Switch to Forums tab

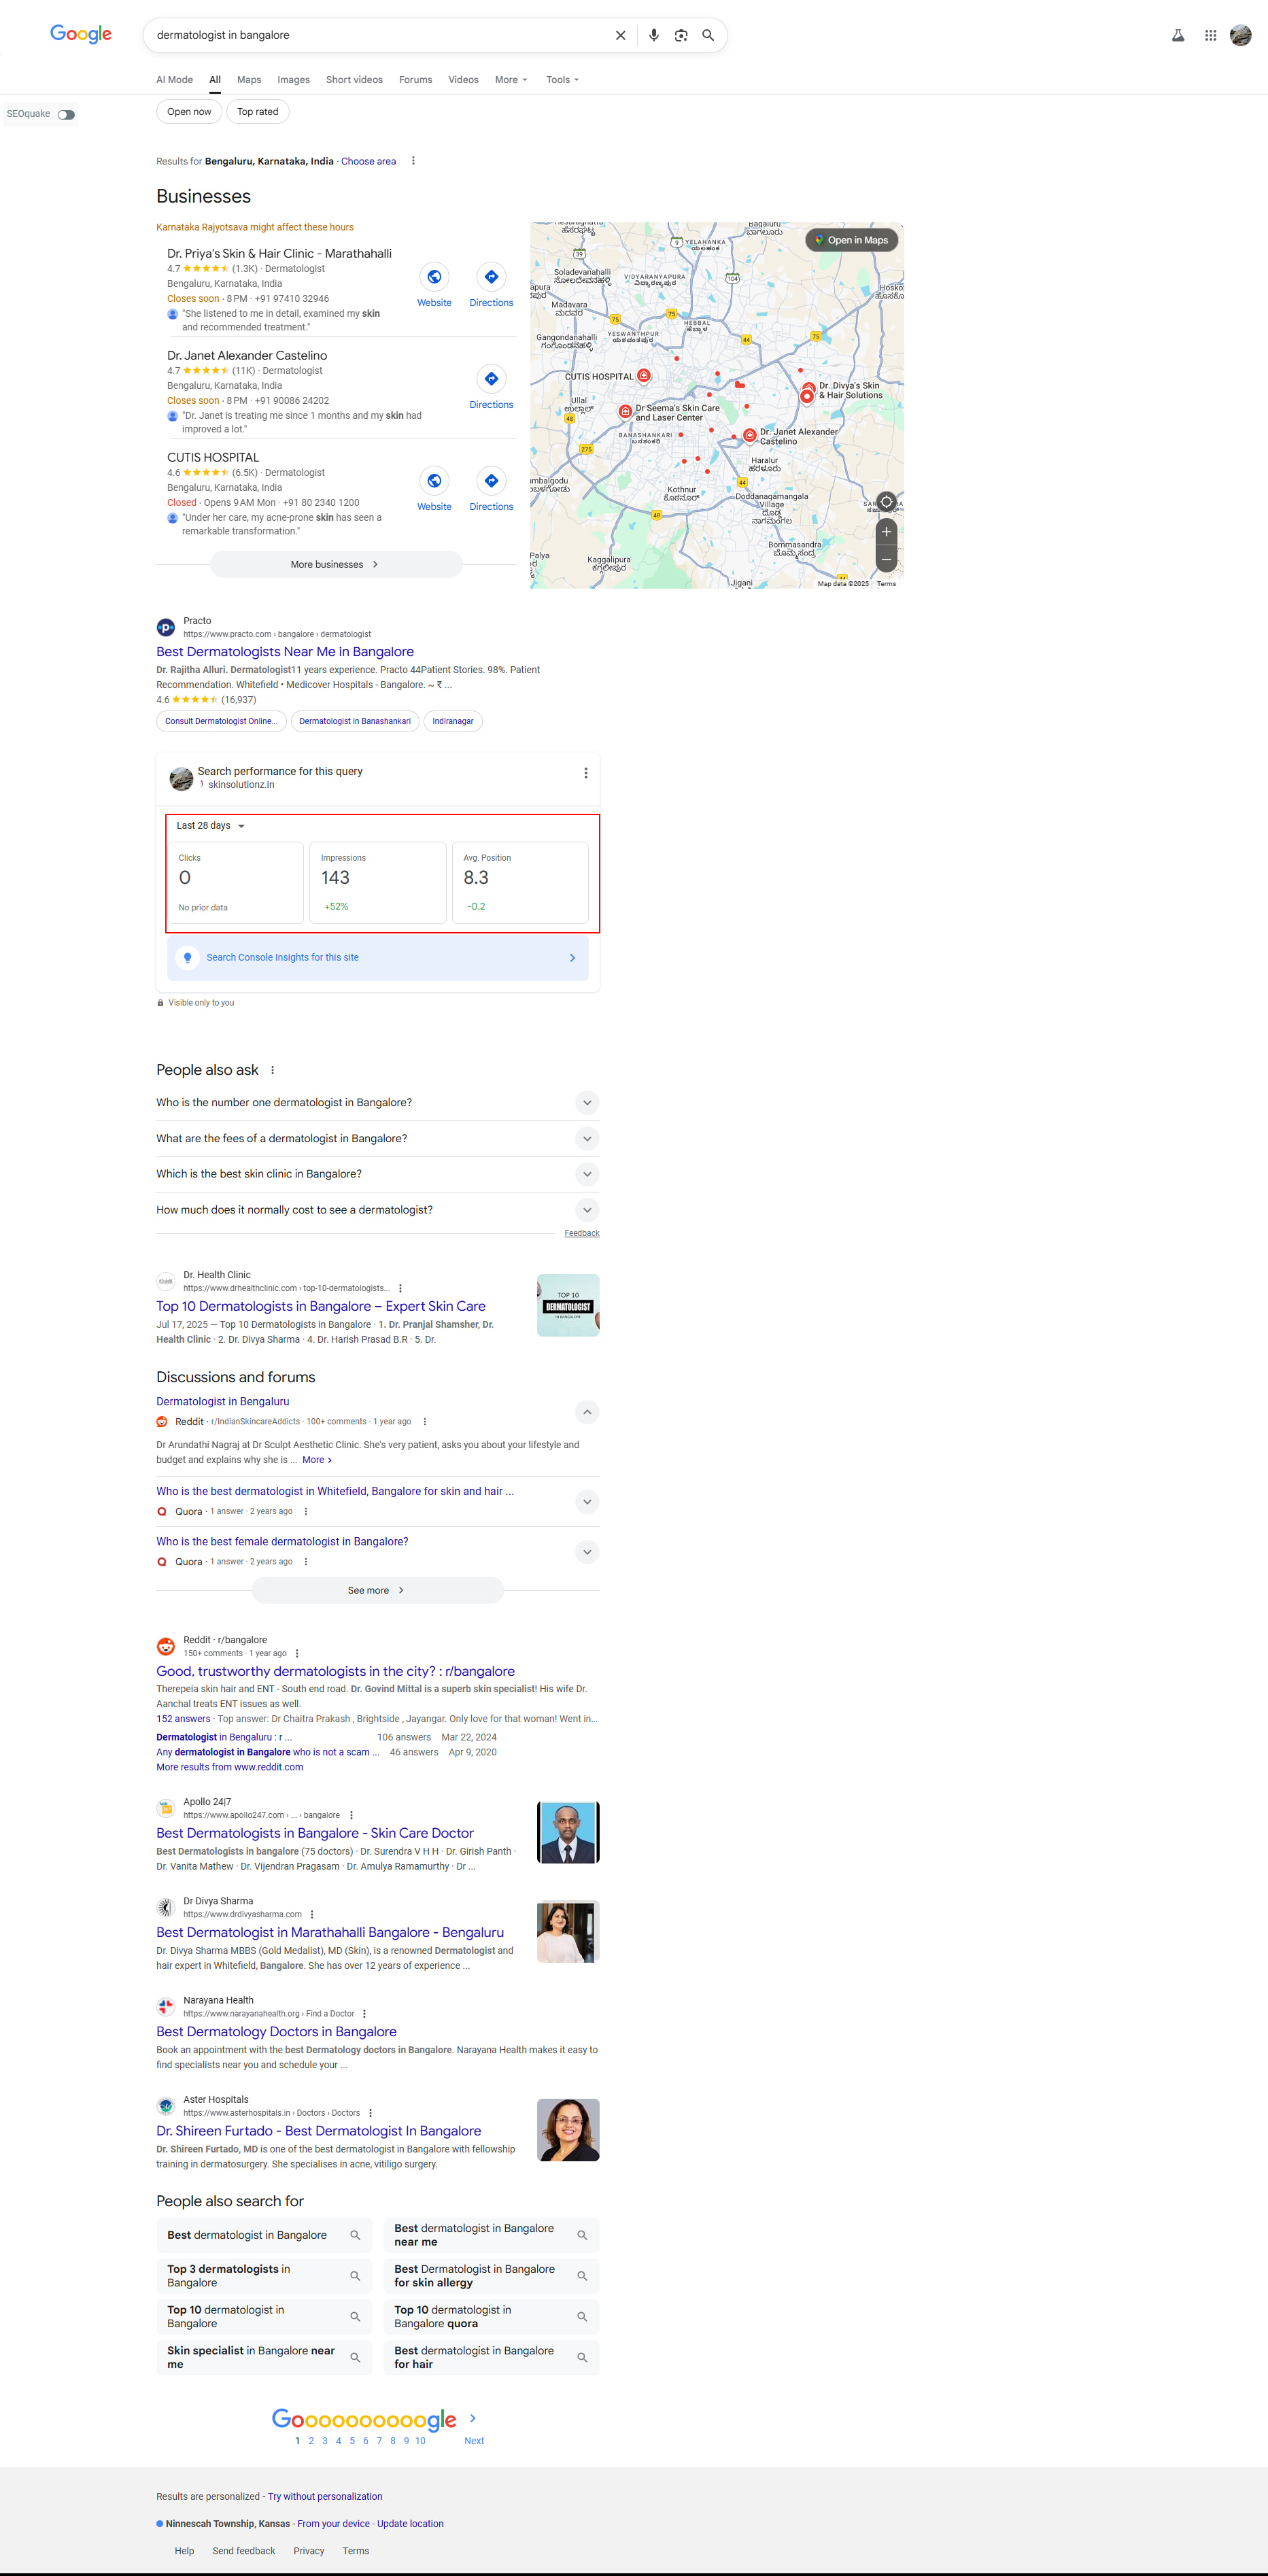[415, 80]
